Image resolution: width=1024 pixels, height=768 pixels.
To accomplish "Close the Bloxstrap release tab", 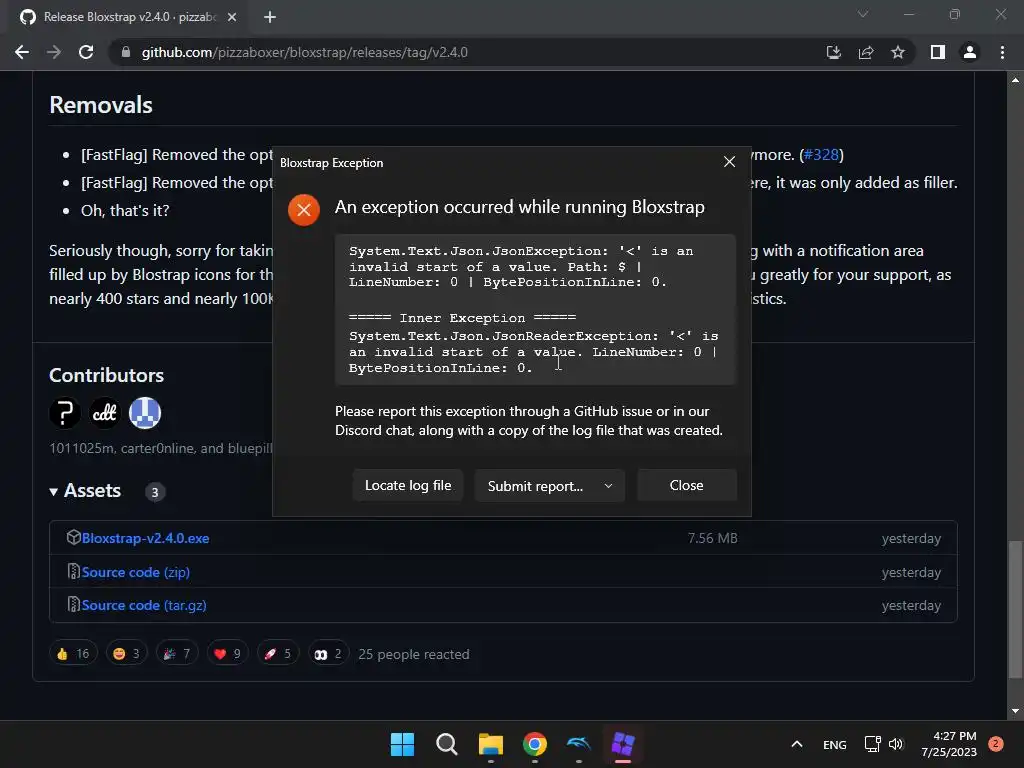I will [x=232, y=17].
